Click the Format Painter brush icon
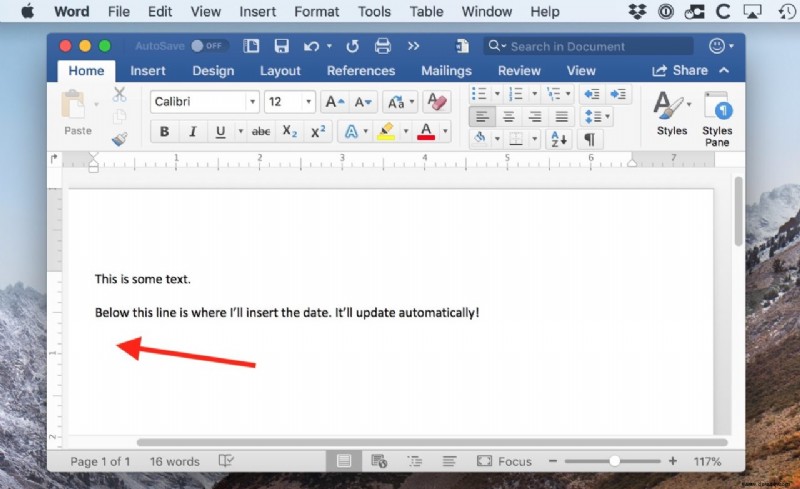Image resolution: width=800 pixels, height=489 pixels. click(119, 139)
